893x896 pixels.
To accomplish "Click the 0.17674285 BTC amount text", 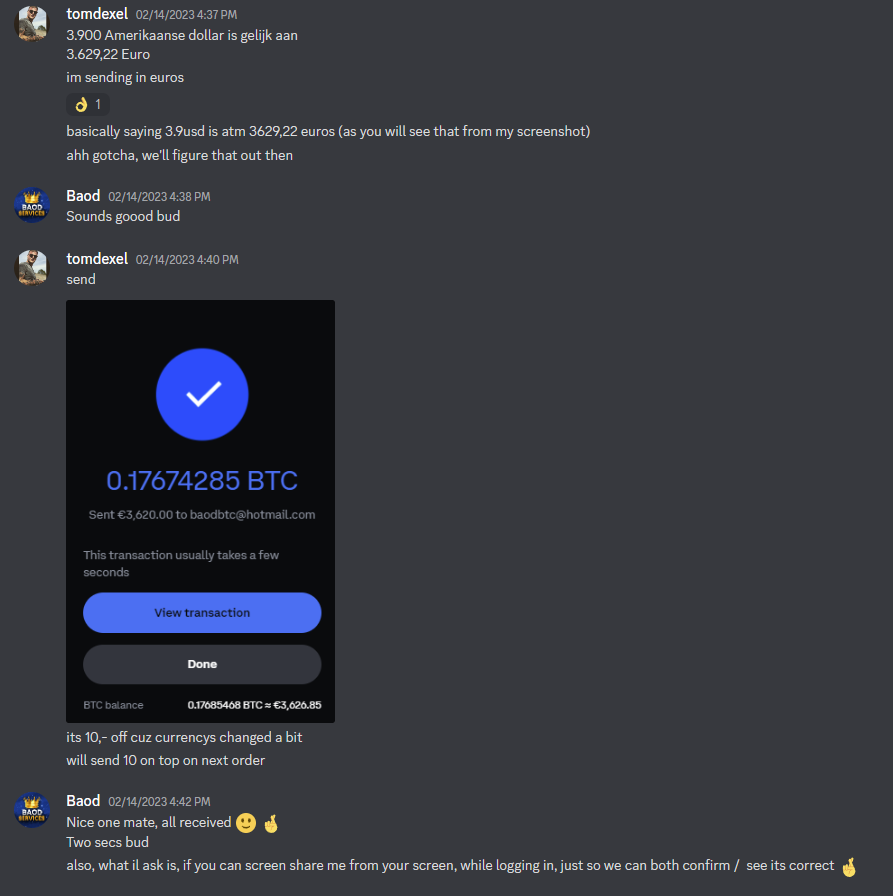I will [202, 481].
